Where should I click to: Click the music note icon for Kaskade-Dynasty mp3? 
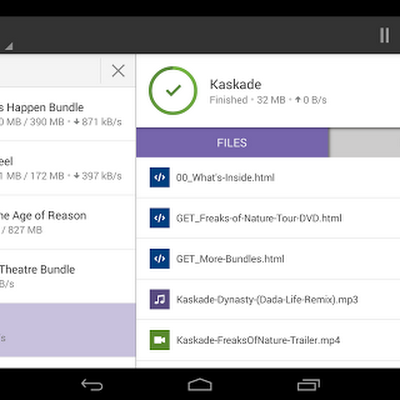[x=160, y=299]
